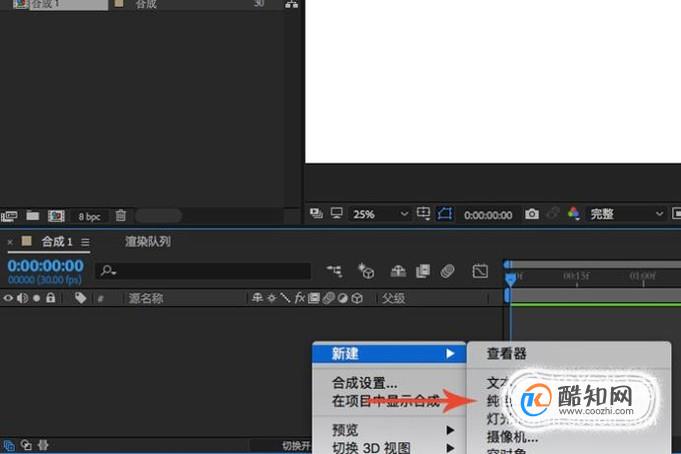Click the trash delete icon in project panel
Screen dimensions: 681x454
click(x=121, y=215)
